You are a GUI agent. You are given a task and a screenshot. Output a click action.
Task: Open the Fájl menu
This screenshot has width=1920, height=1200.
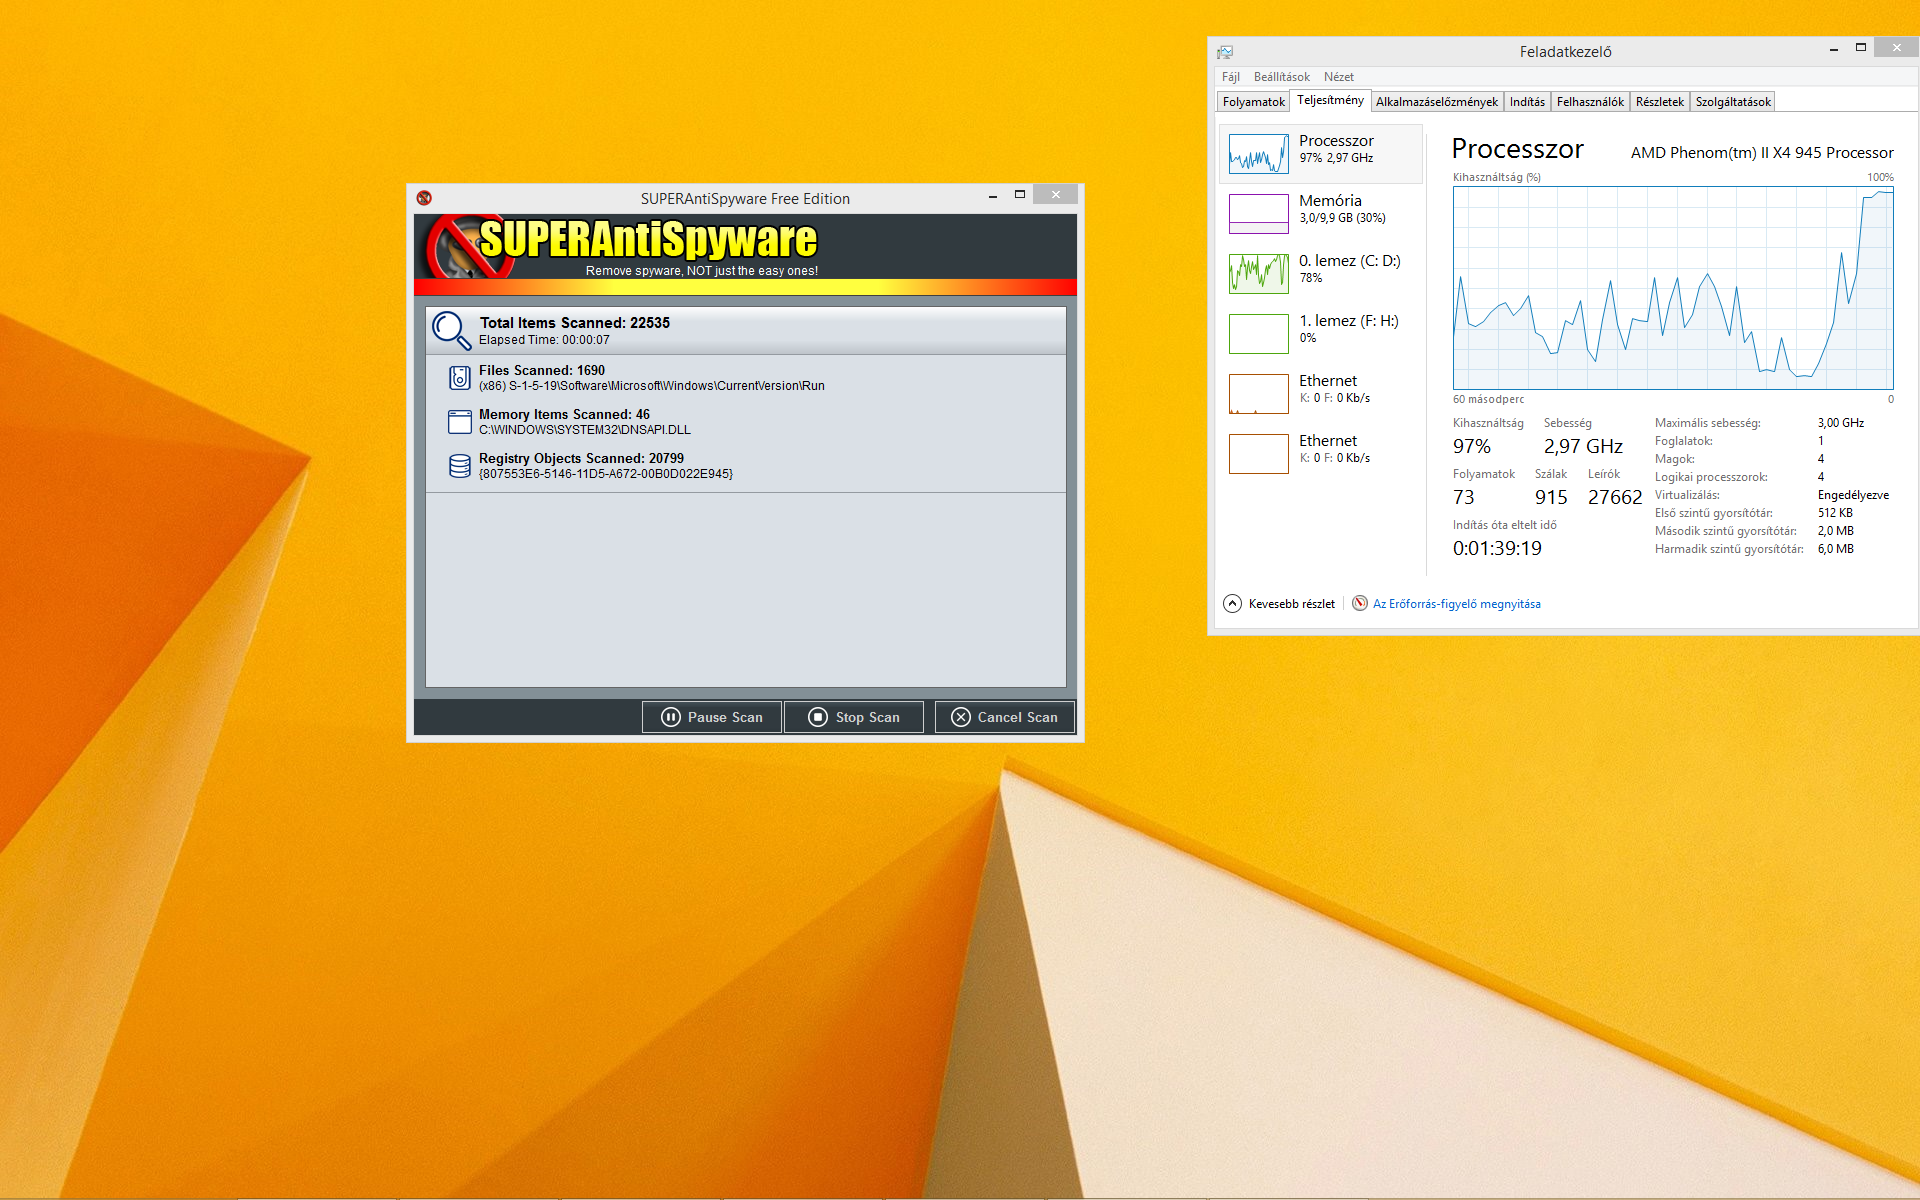(x=1230, y=77)
